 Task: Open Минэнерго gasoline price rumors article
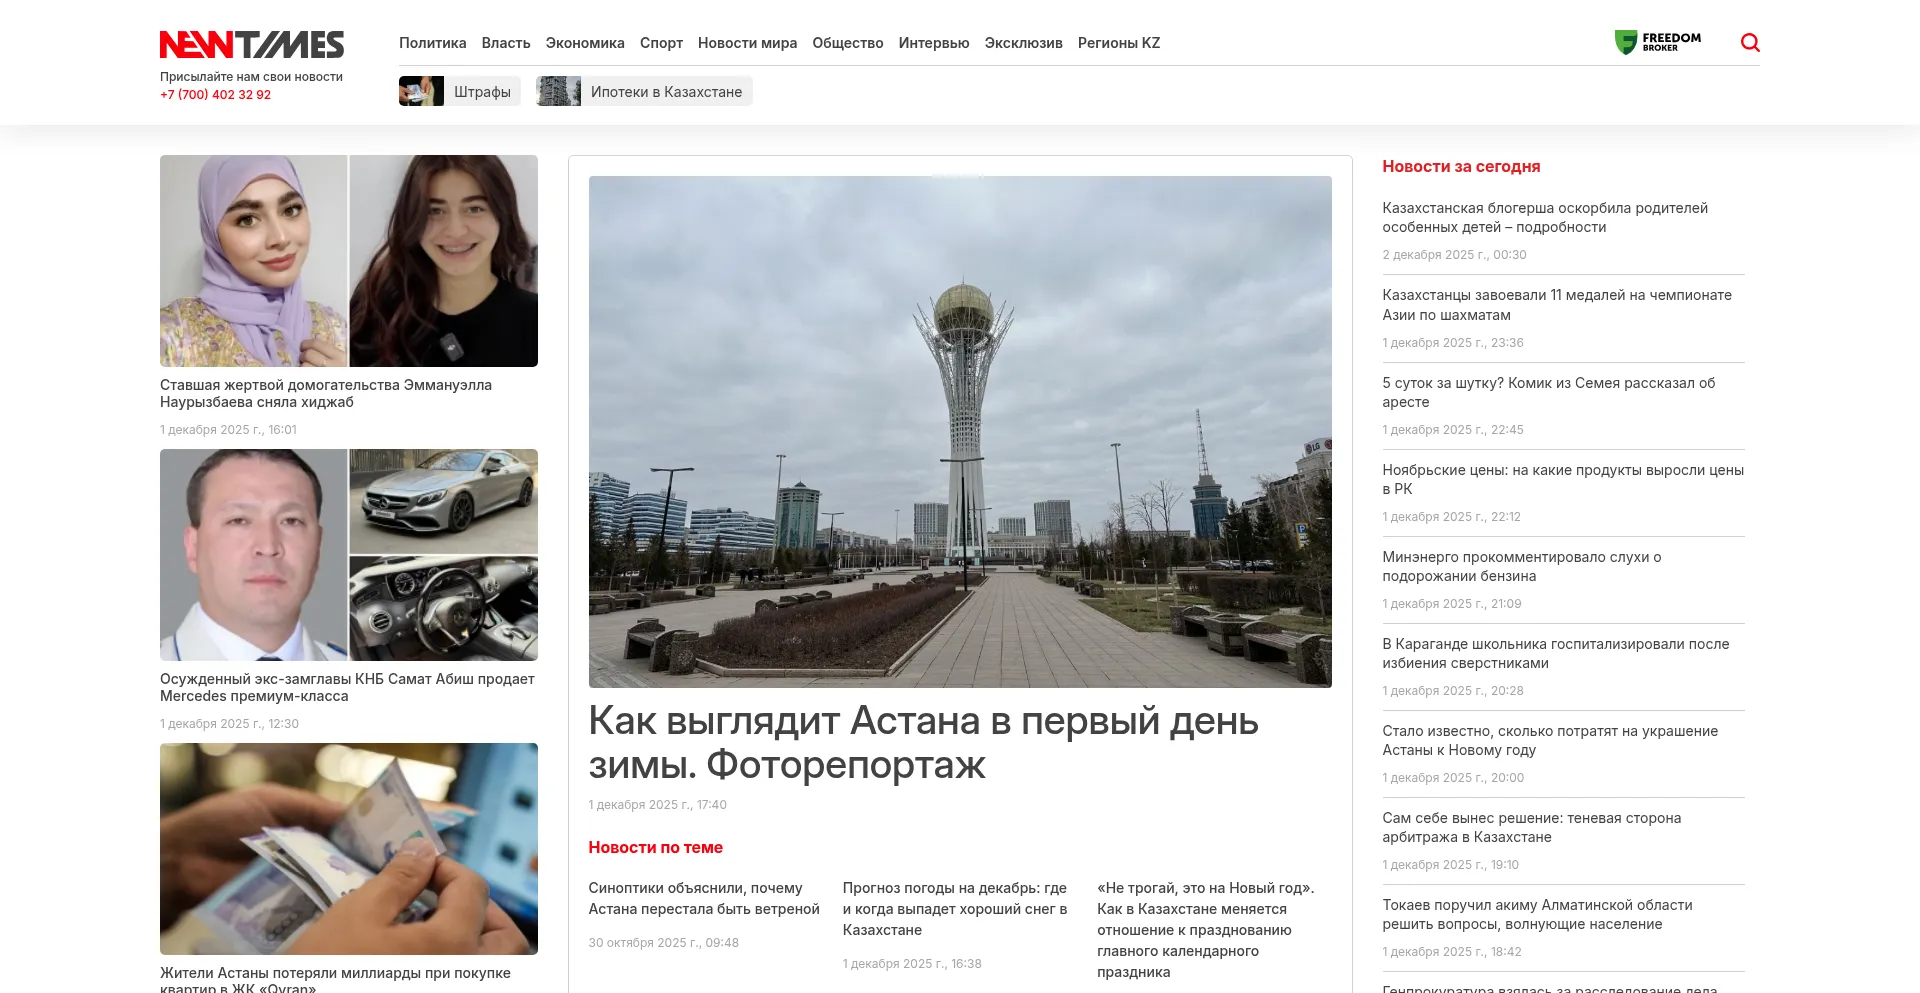(x=1521, y=566)
